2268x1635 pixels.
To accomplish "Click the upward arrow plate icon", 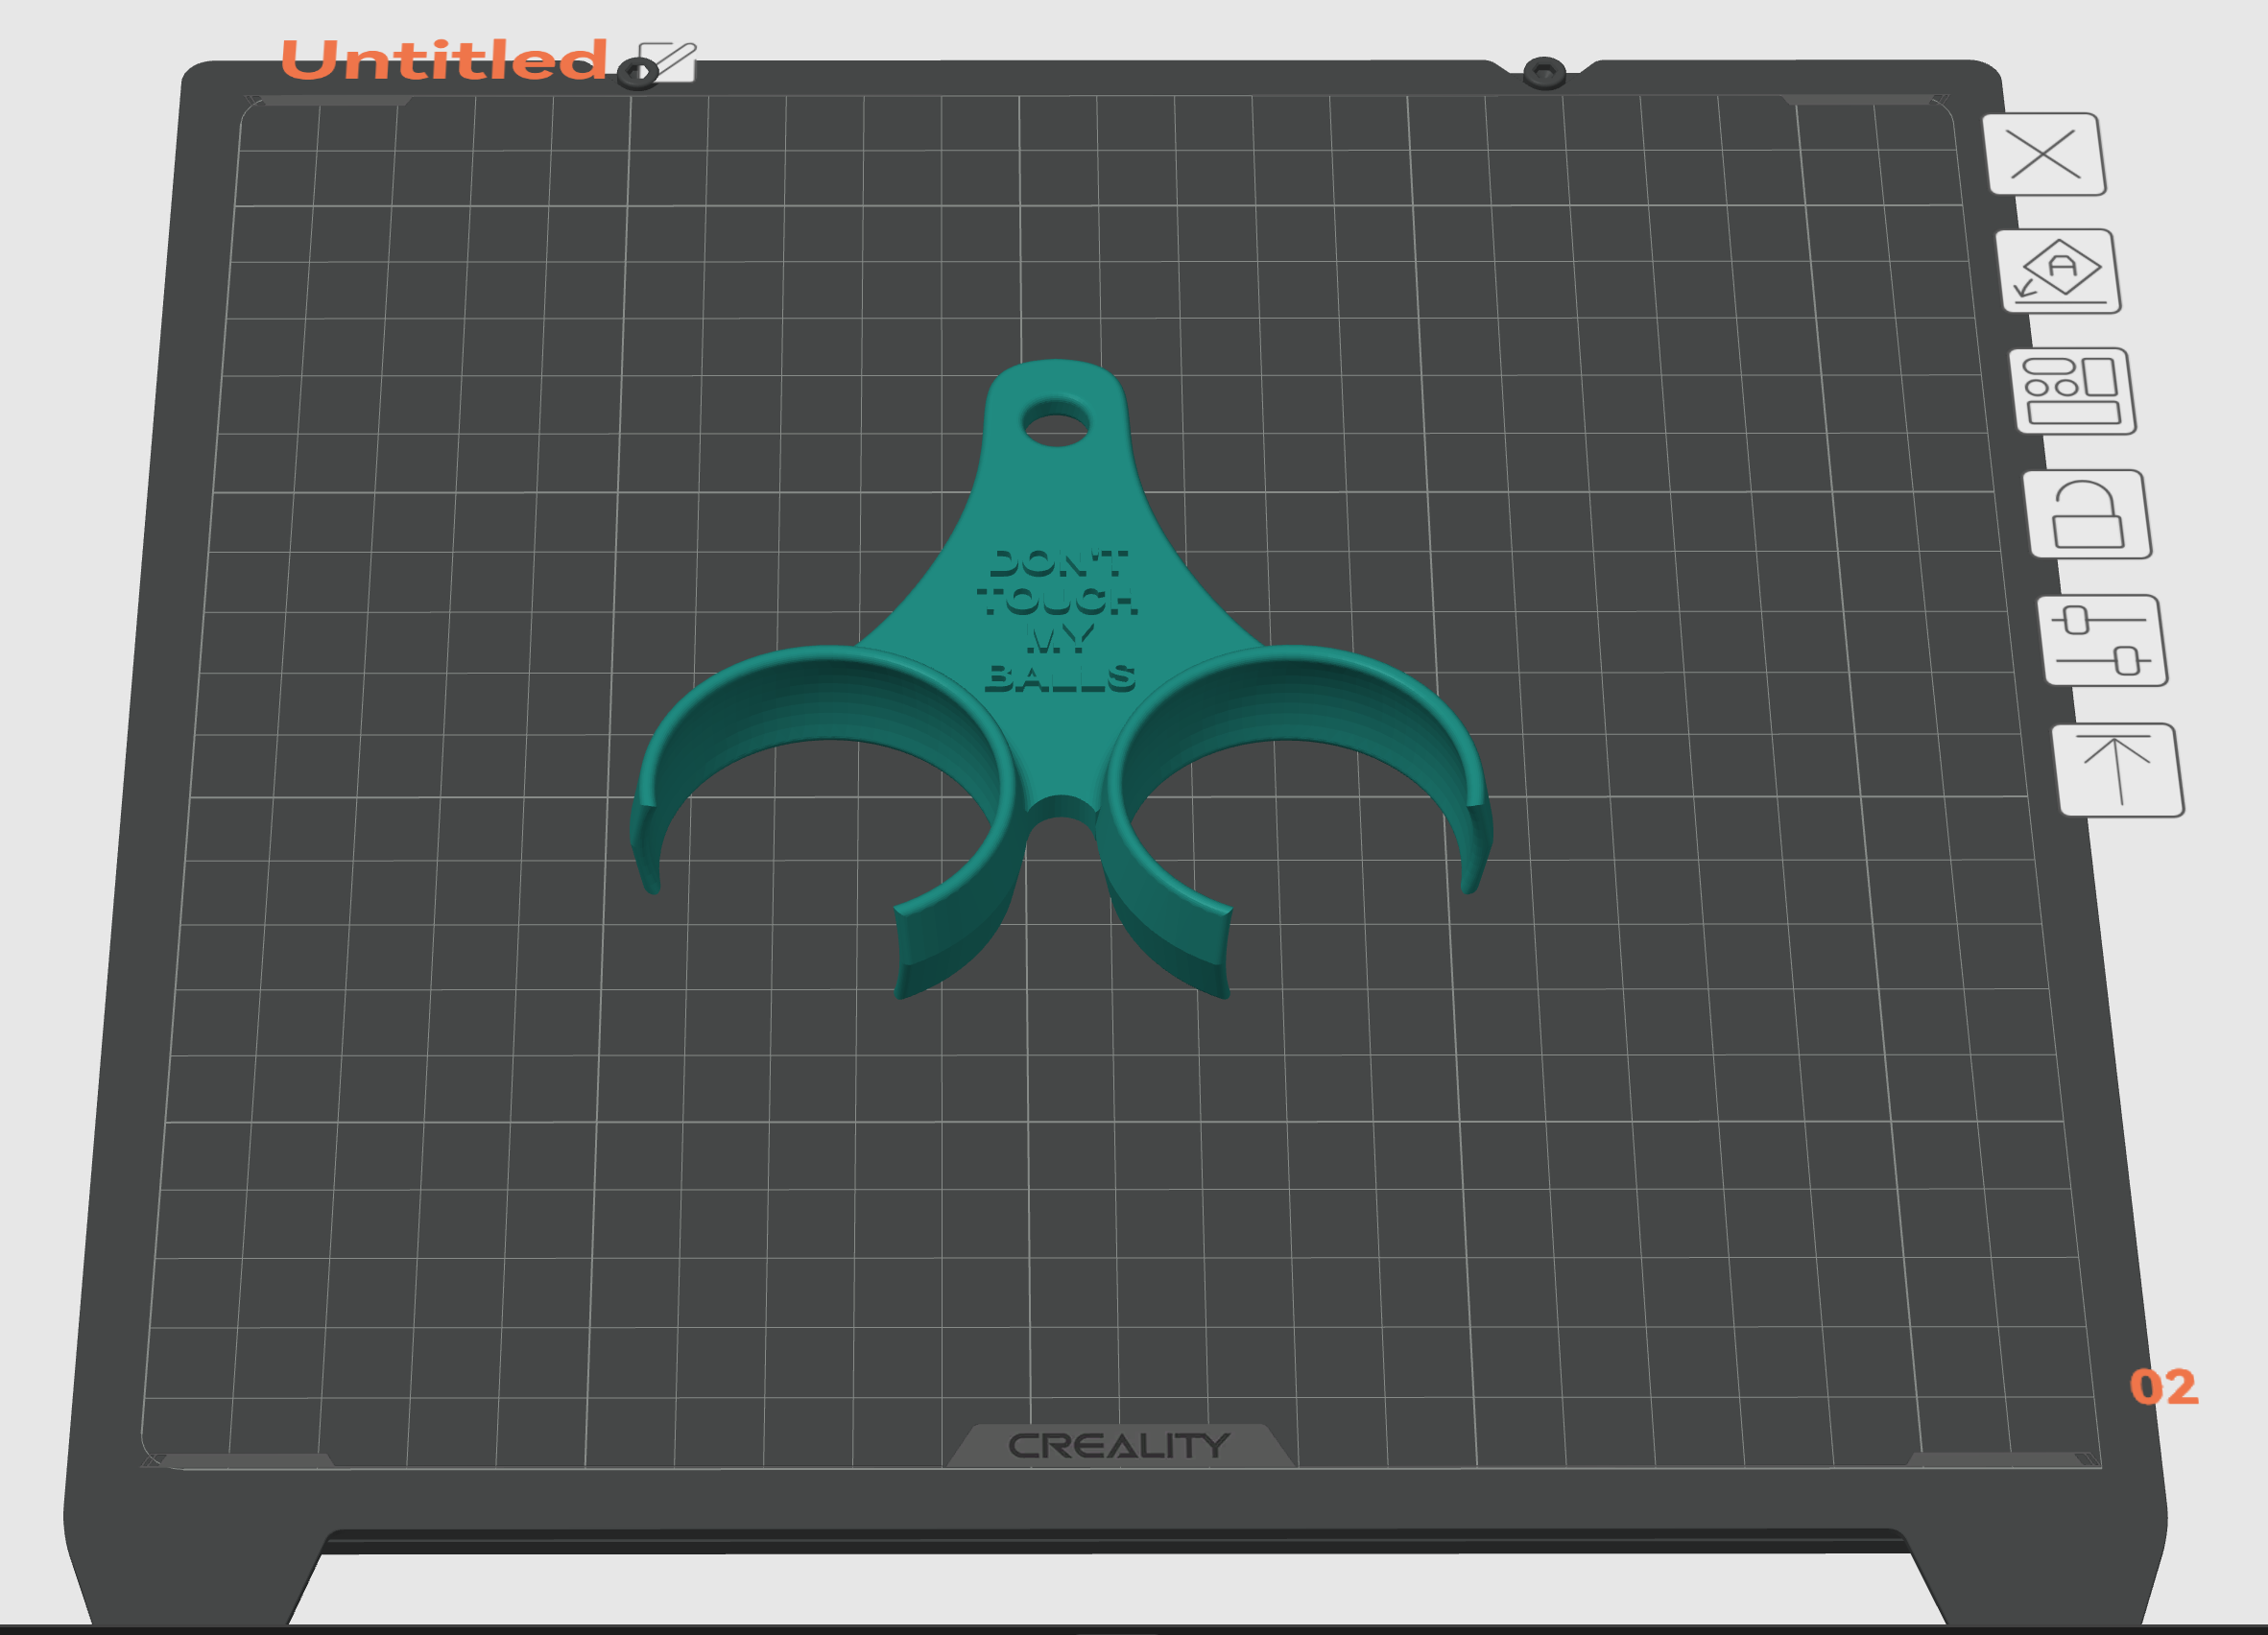I will tap(2118, 770).
